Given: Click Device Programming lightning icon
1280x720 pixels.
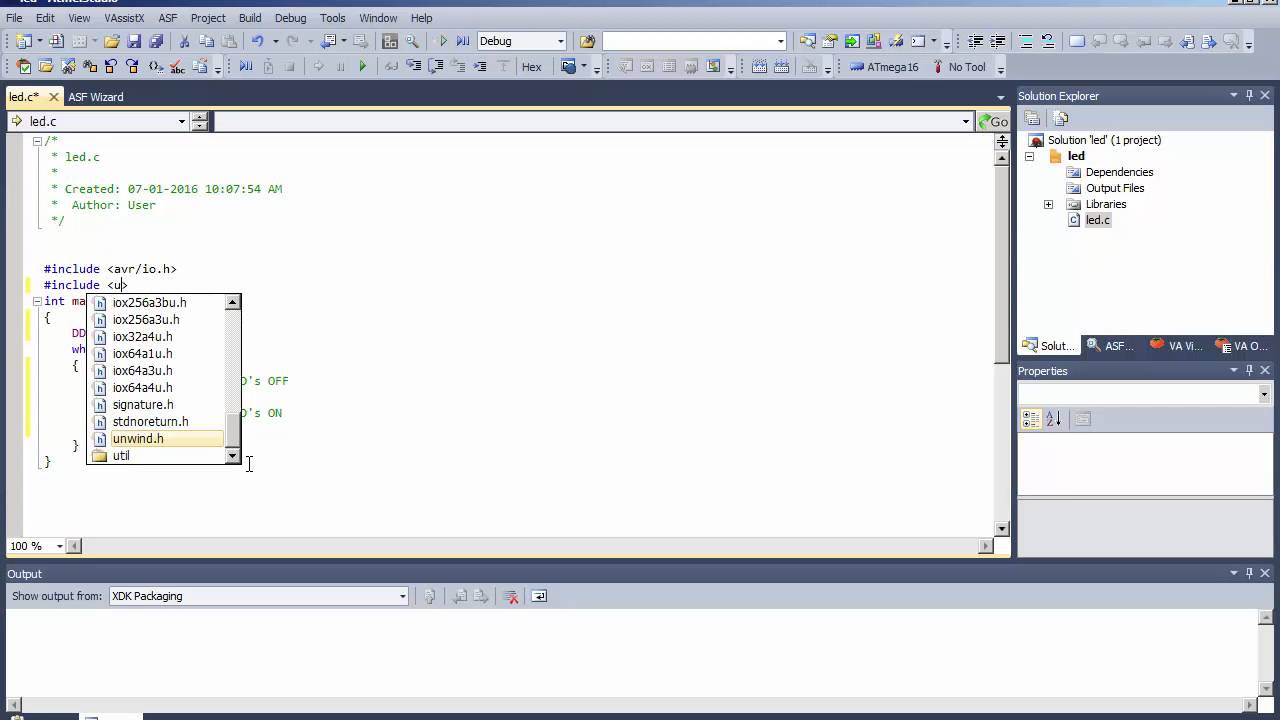Looking at the screenshot, I should tap(896, 41).
